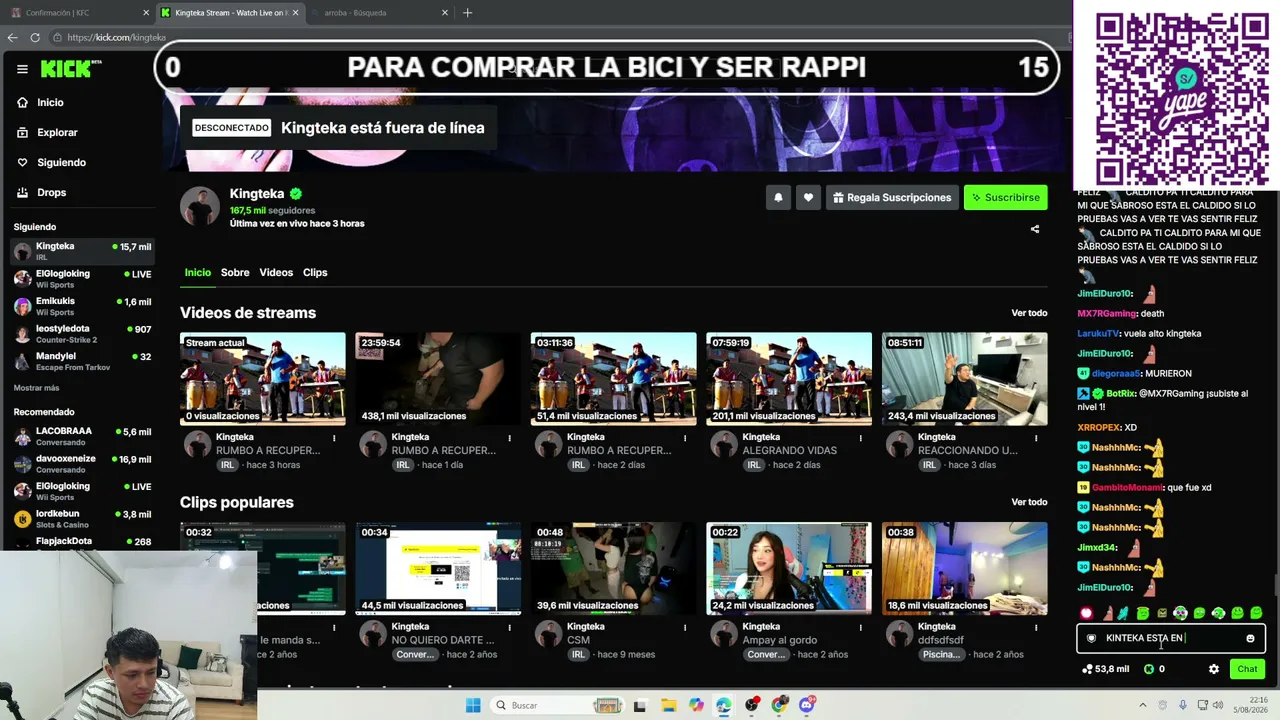This screenshot has height=720, width=1280.
Task: Open the 23:59:54 stream video thumbnail
Action: pos(438,378)
